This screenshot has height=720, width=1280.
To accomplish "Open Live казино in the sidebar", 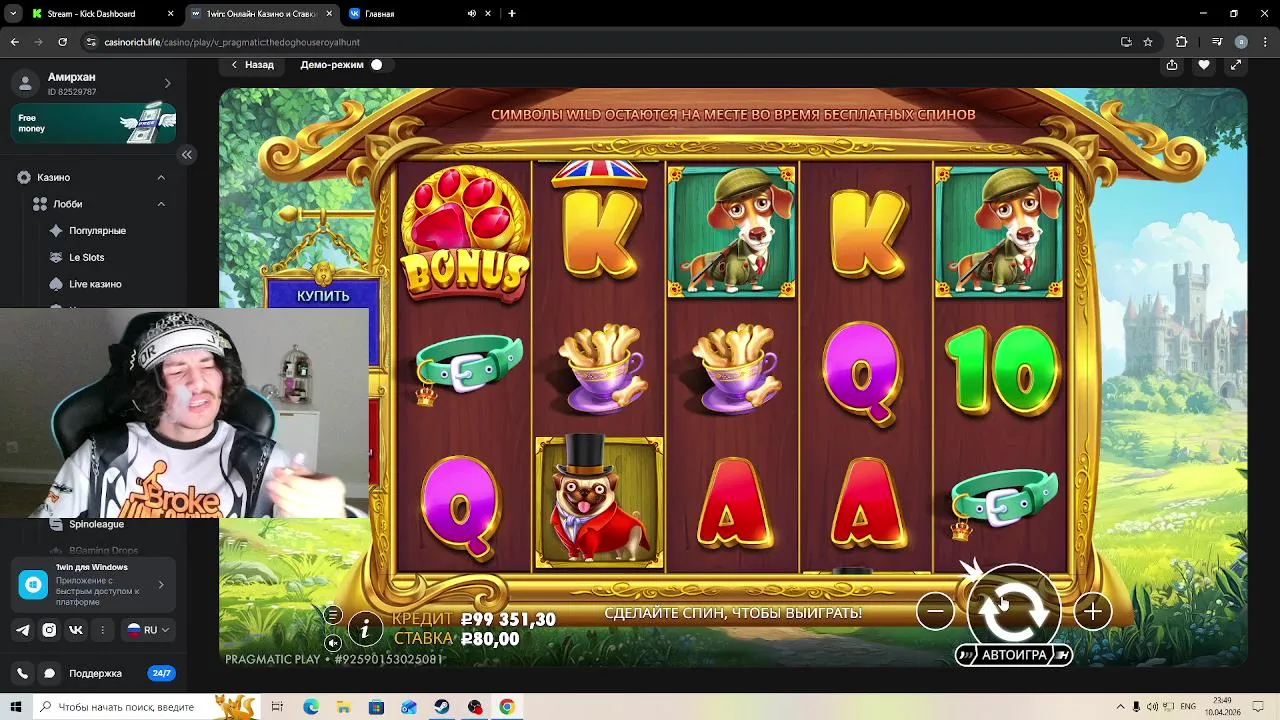I will (95, 284).
